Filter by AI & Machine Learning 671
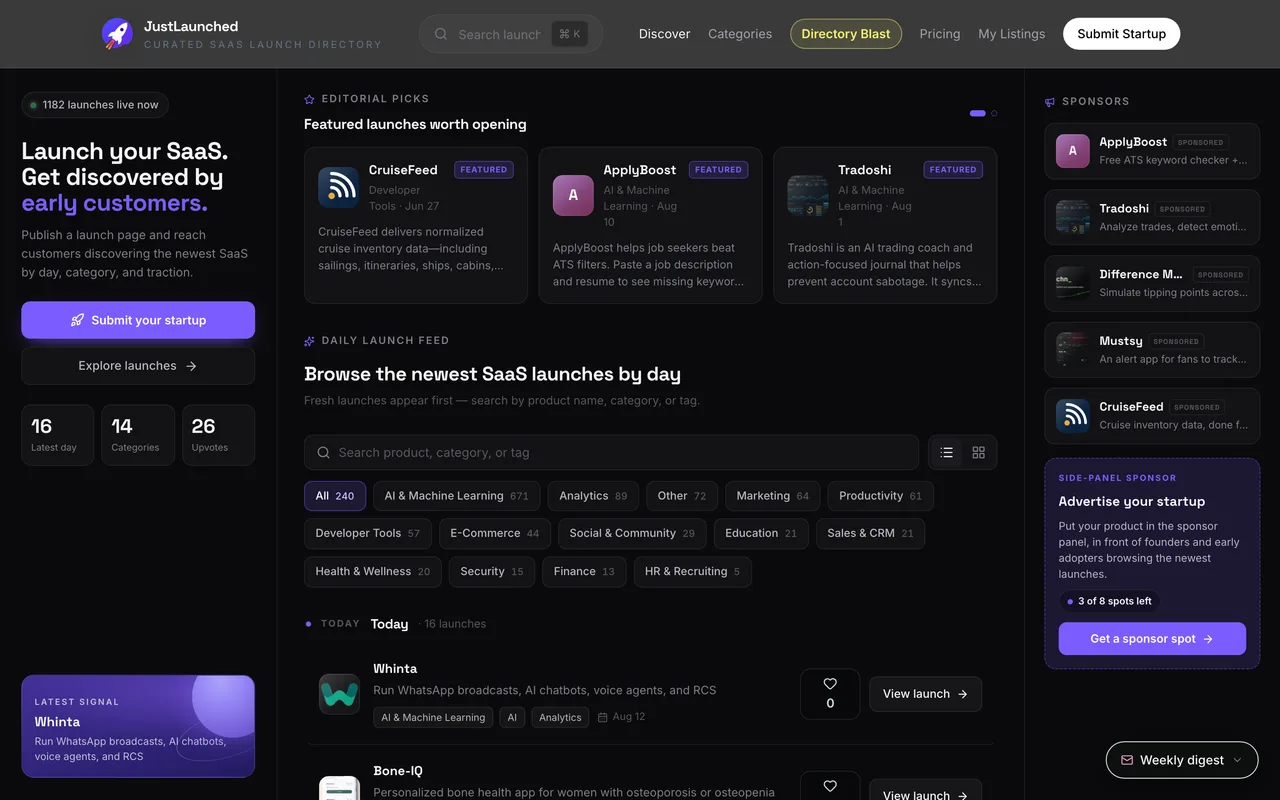 (x=457, y=496)
